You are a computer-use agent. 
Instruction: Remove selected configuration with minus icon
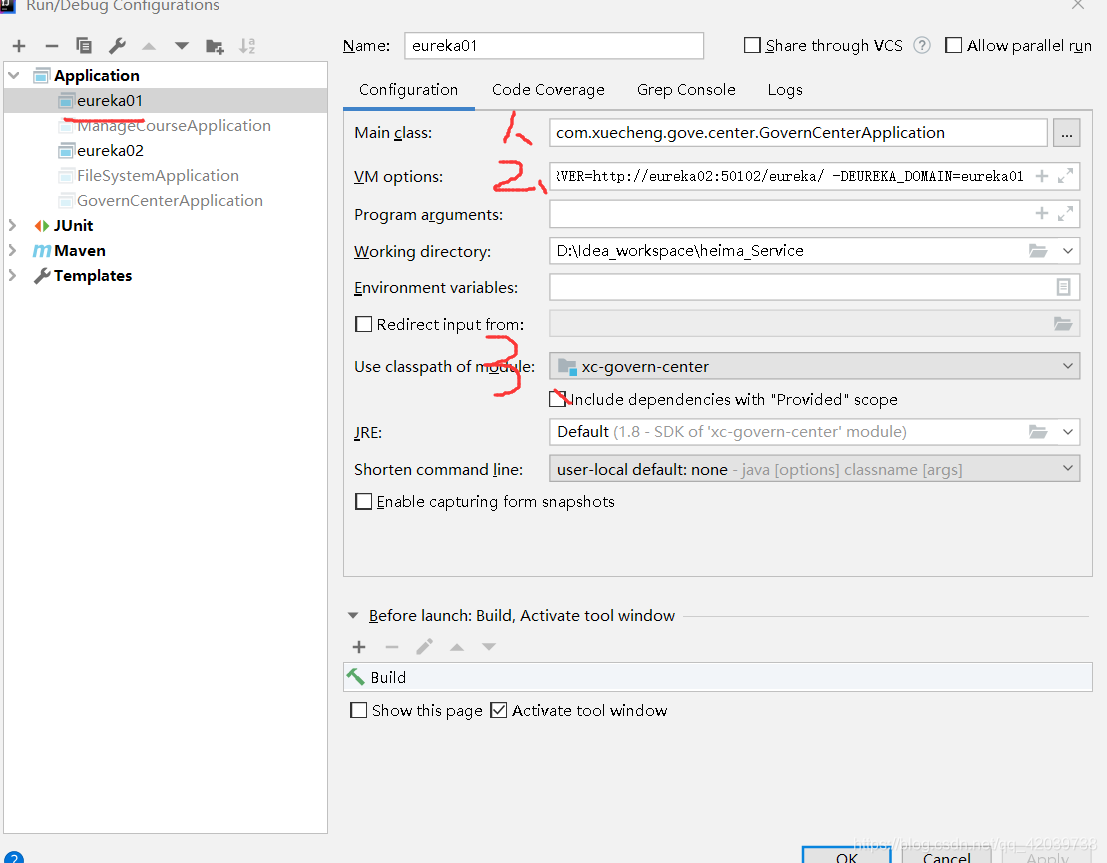(x=52, y=46)
